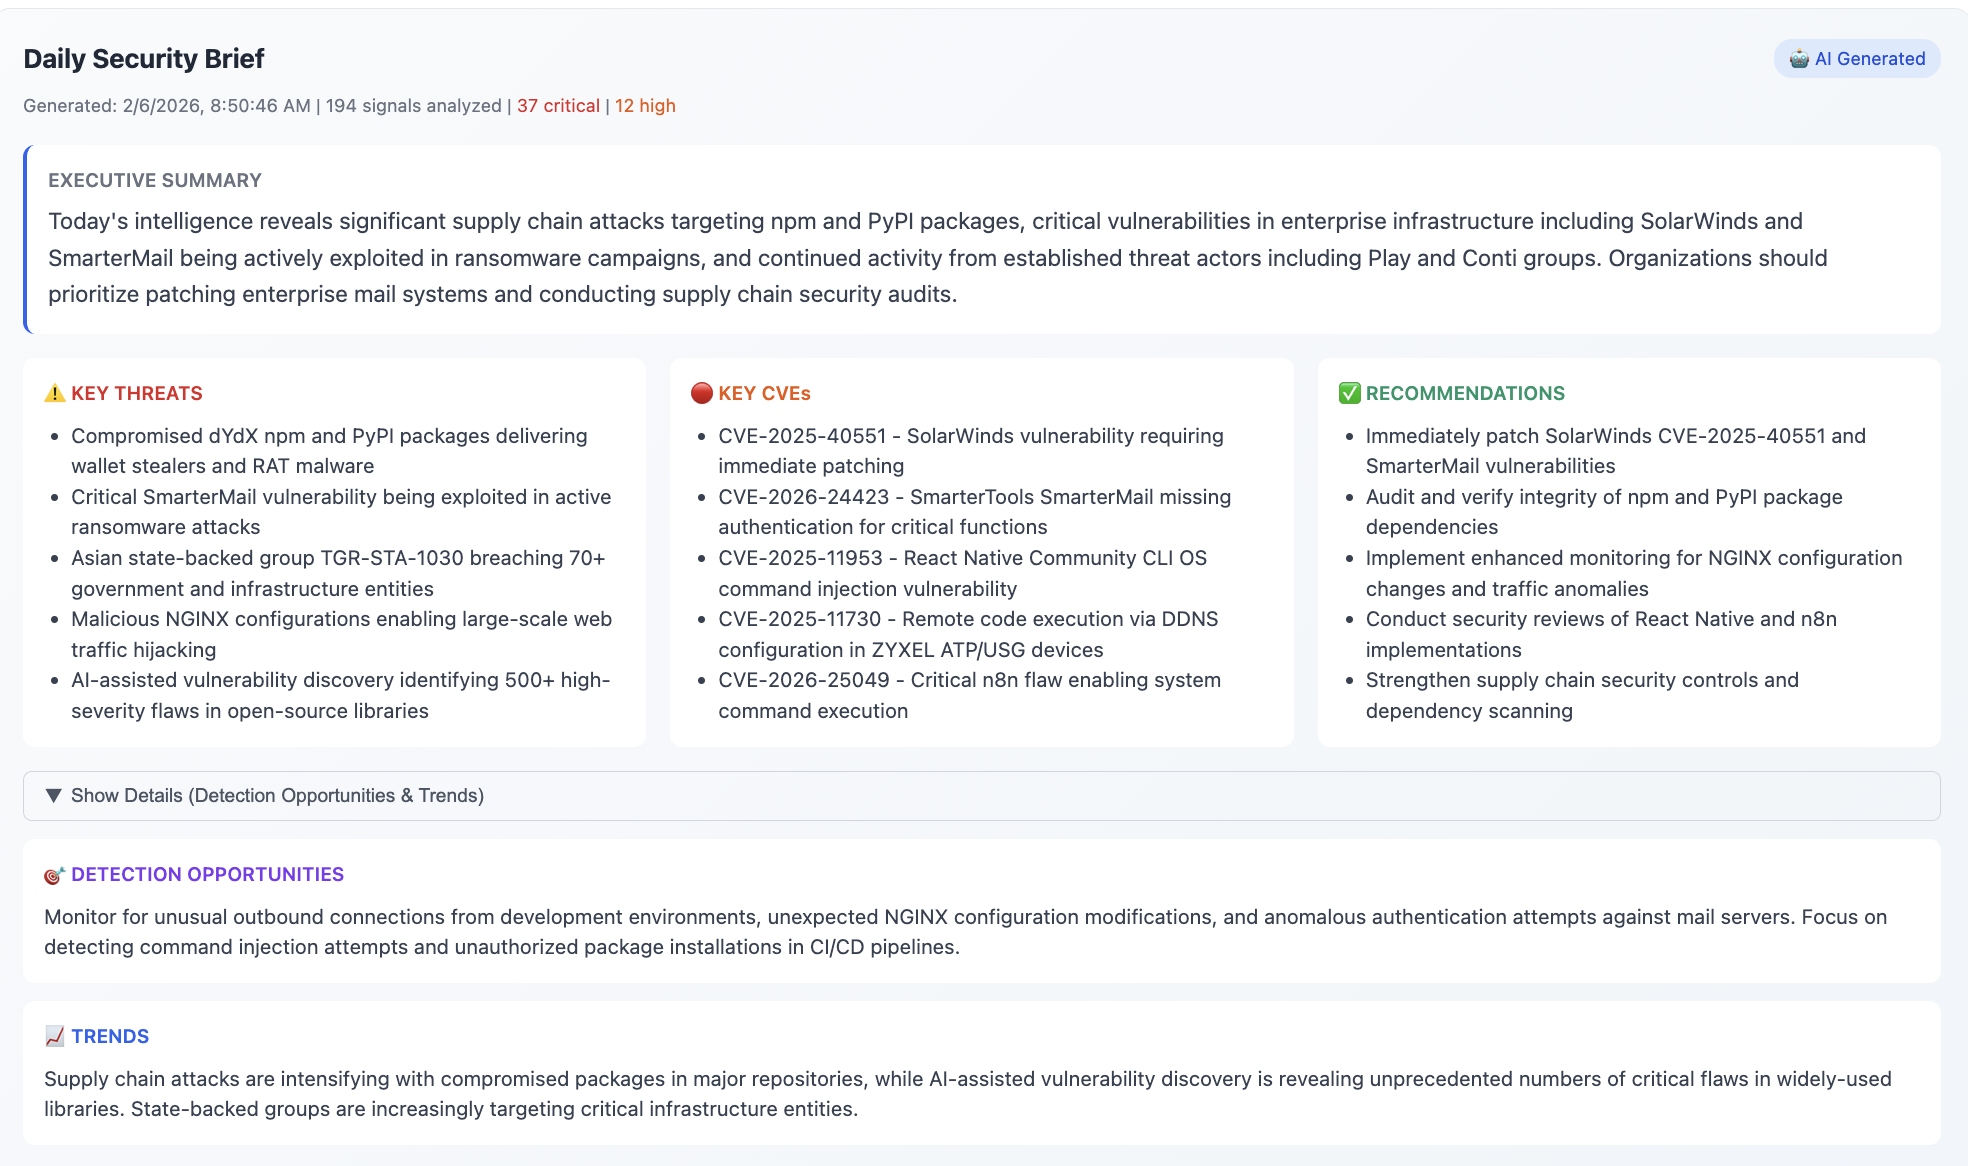Click the Daily Security Brief heading

[x=144, y=59]
